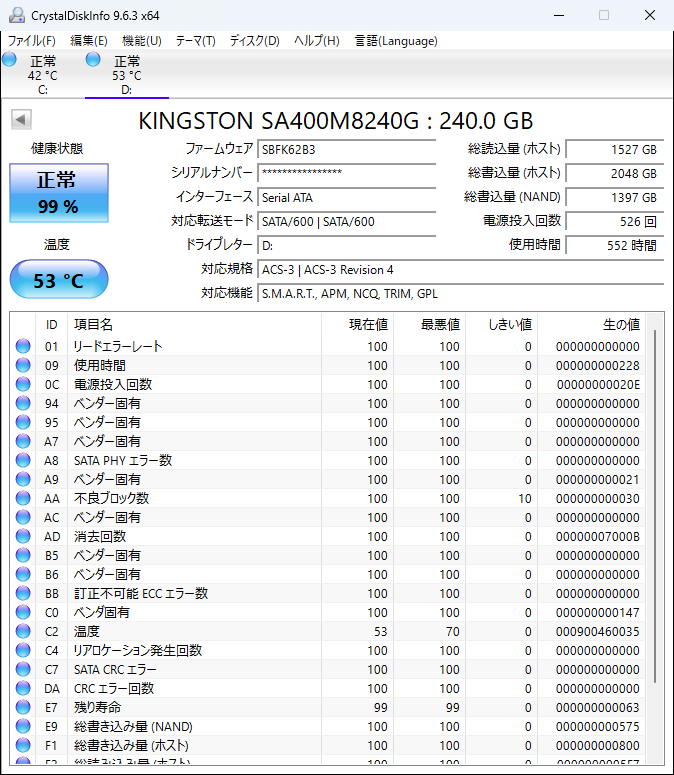
Task: Click raw value 00000007000B in 消去回数 row
Action: 597,536
